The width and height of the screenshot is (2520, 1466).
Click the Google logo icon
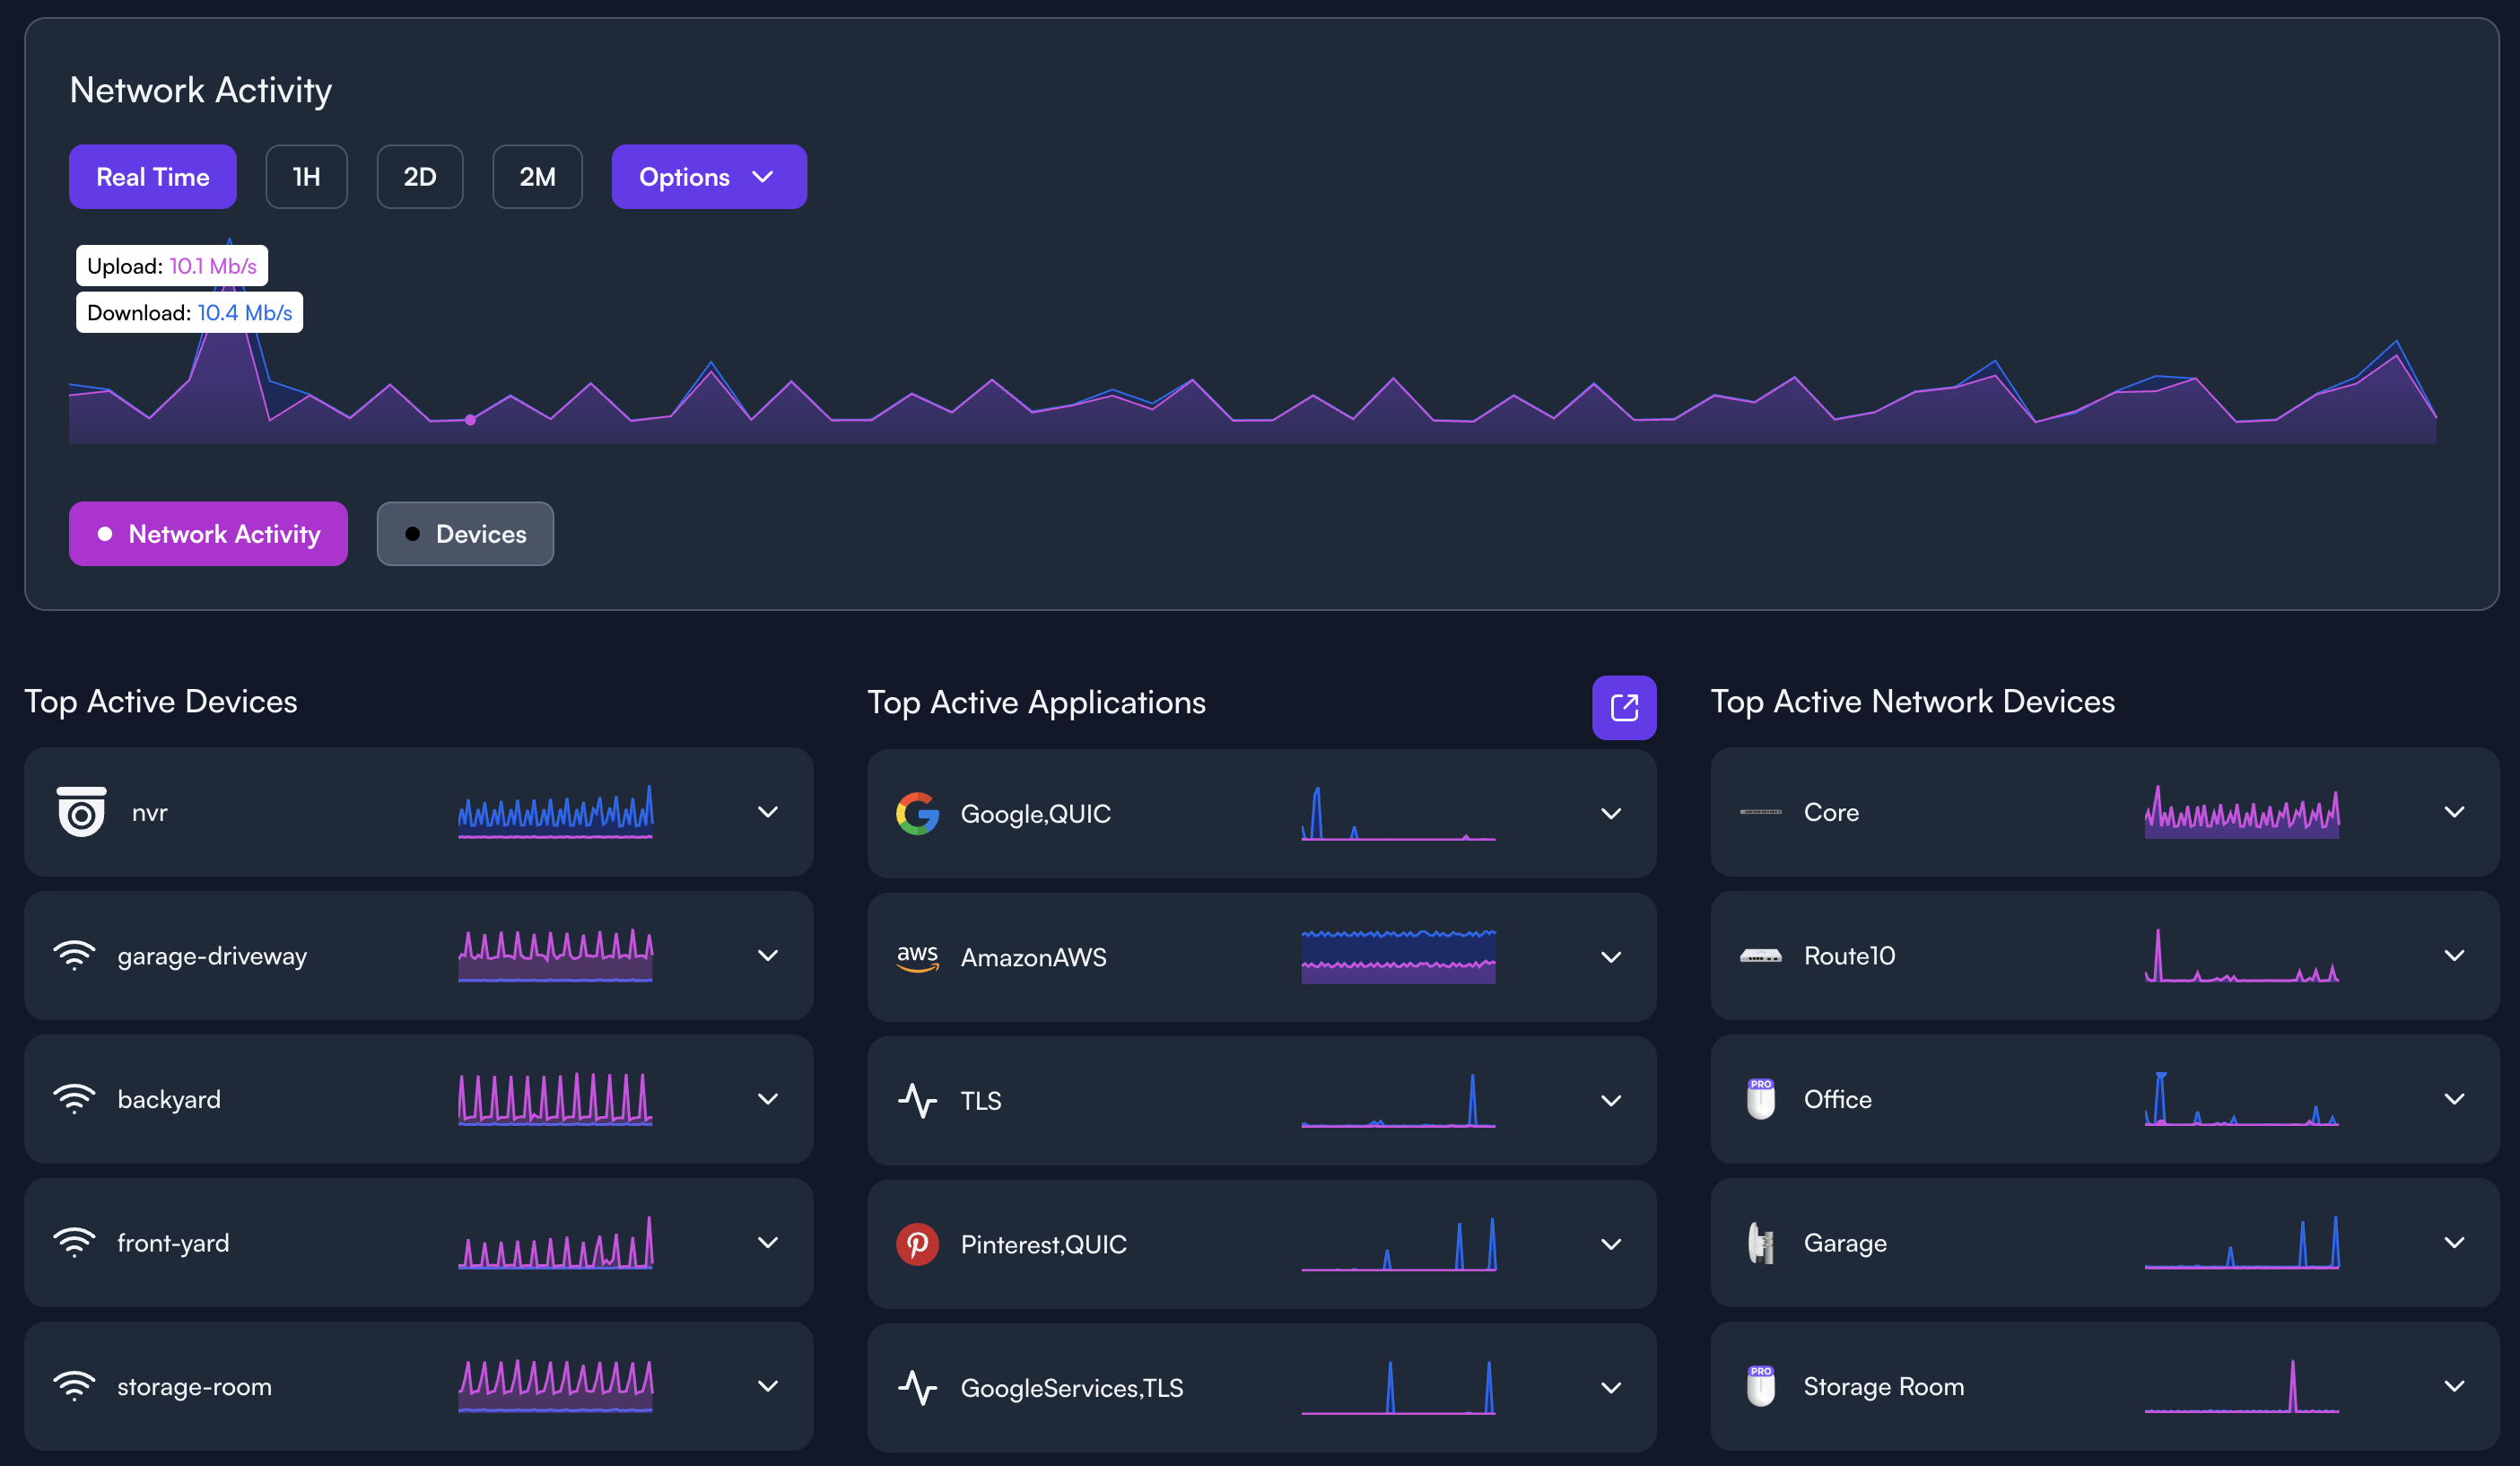[x=917, y=814]
